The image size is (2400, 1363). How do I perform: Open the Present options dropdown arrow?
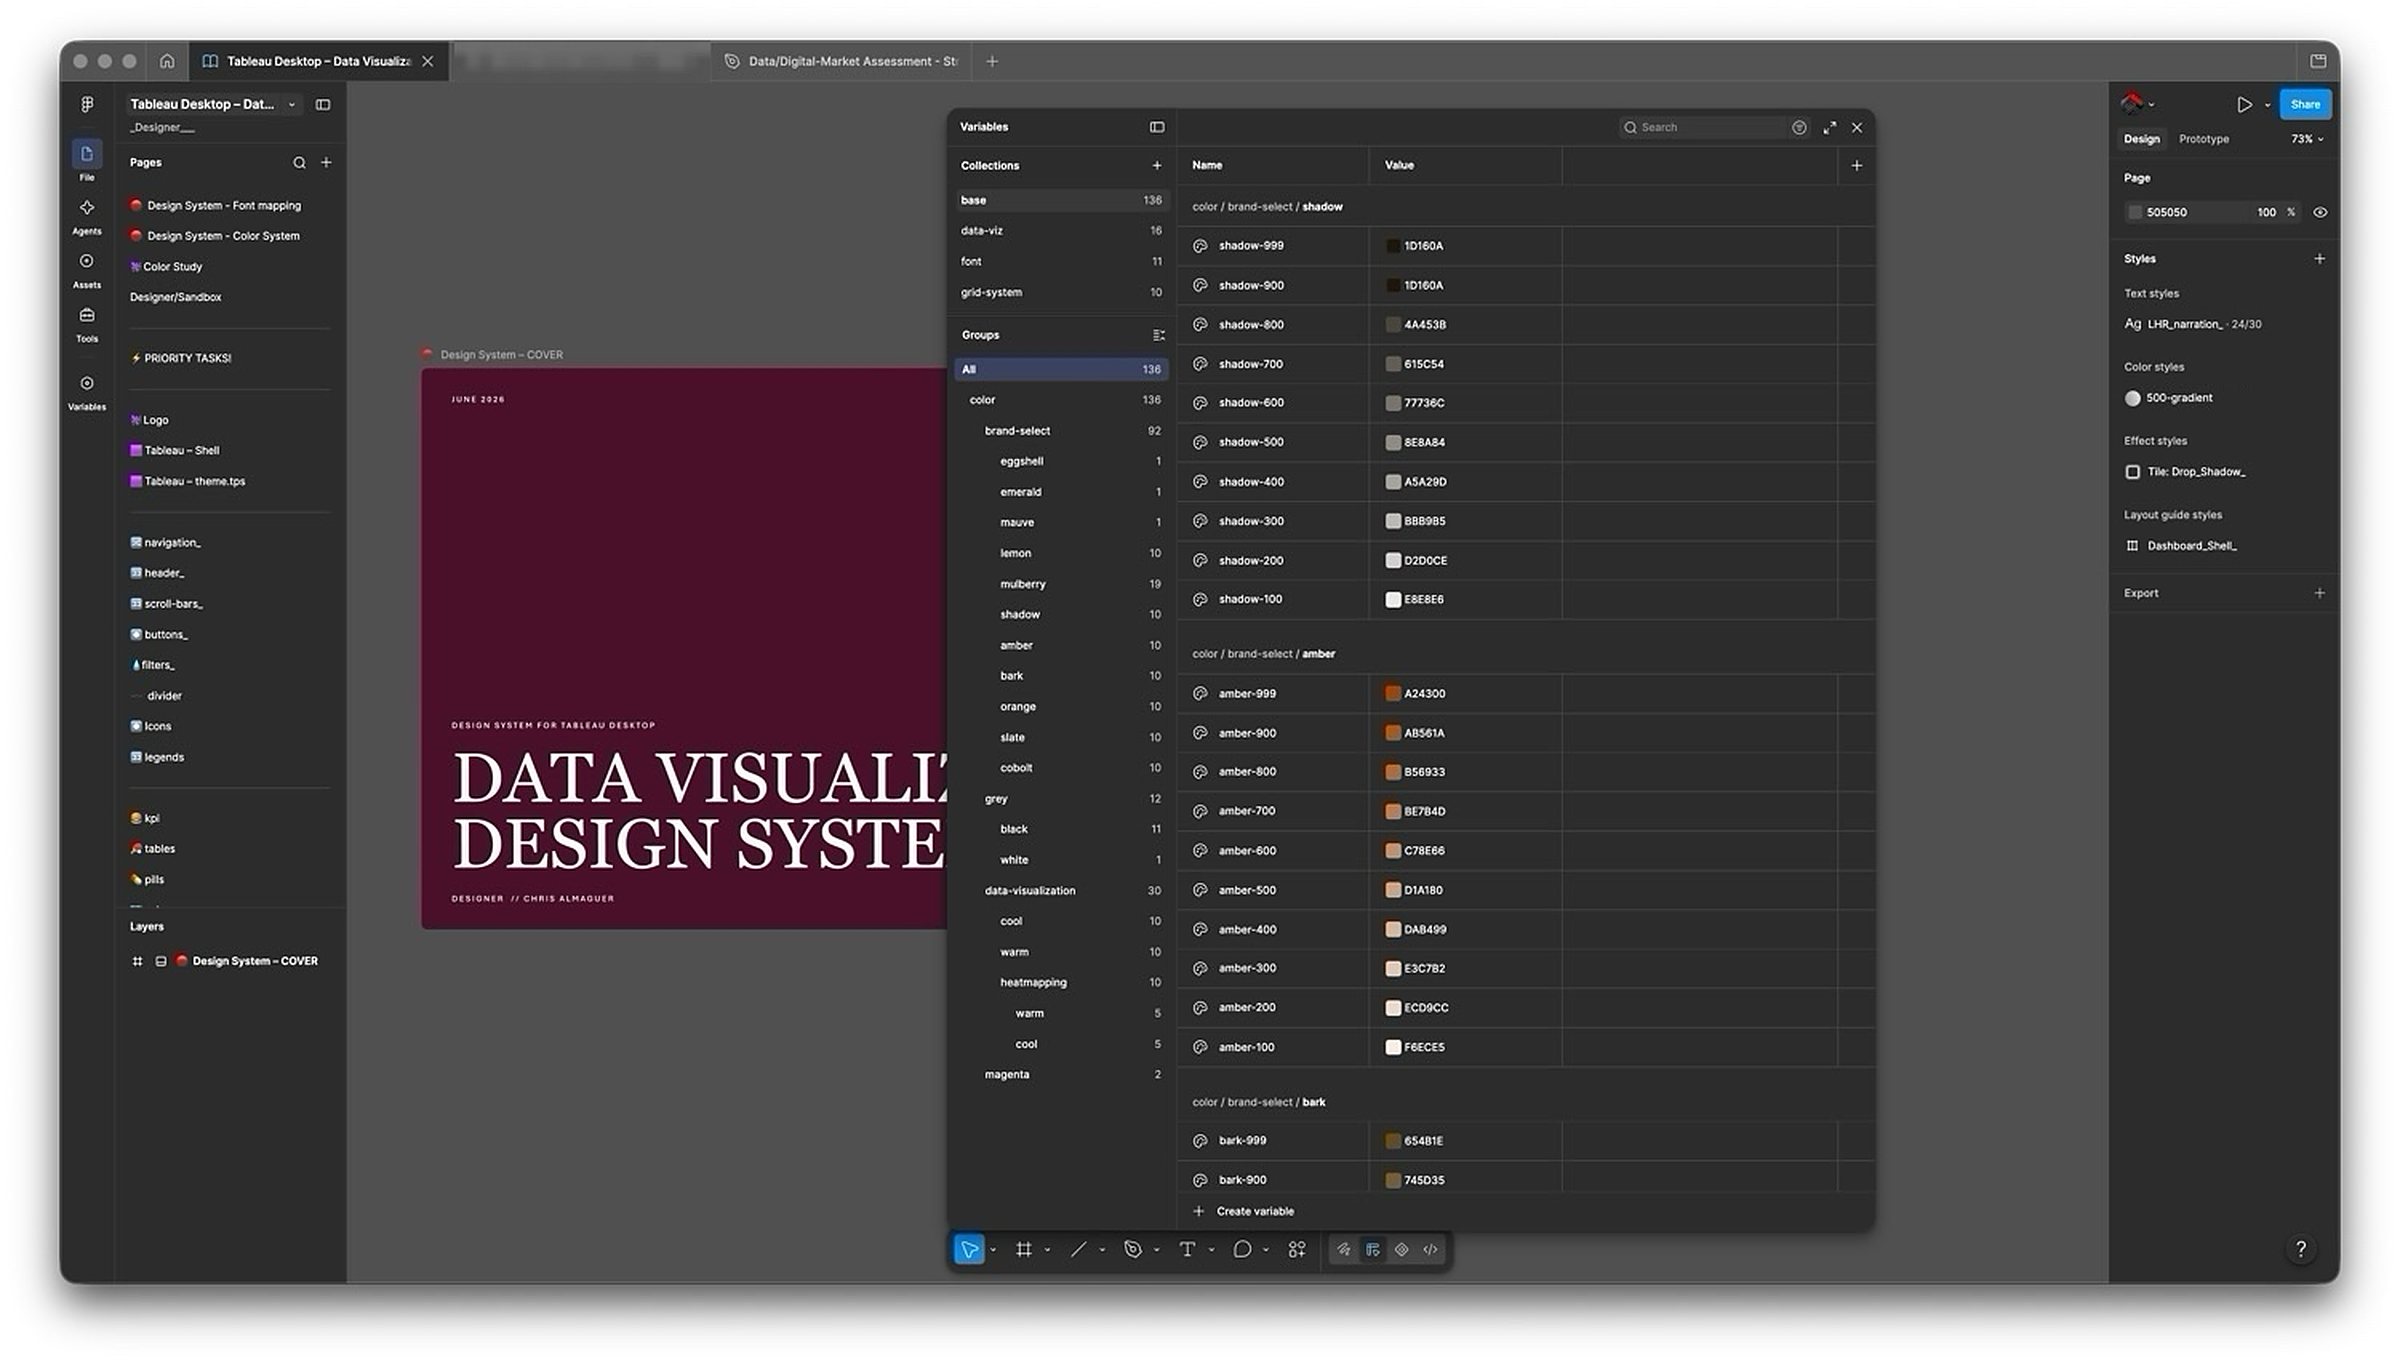(2267, 105)
